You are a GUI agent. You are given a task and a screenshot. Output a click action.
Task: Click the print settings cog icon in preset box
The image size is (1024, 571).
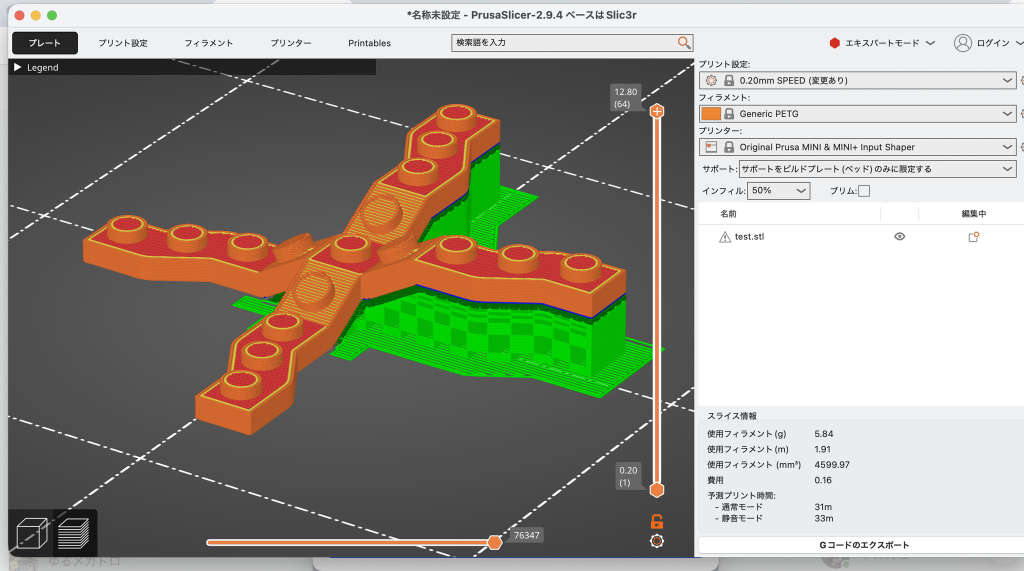tap(711, 80)
